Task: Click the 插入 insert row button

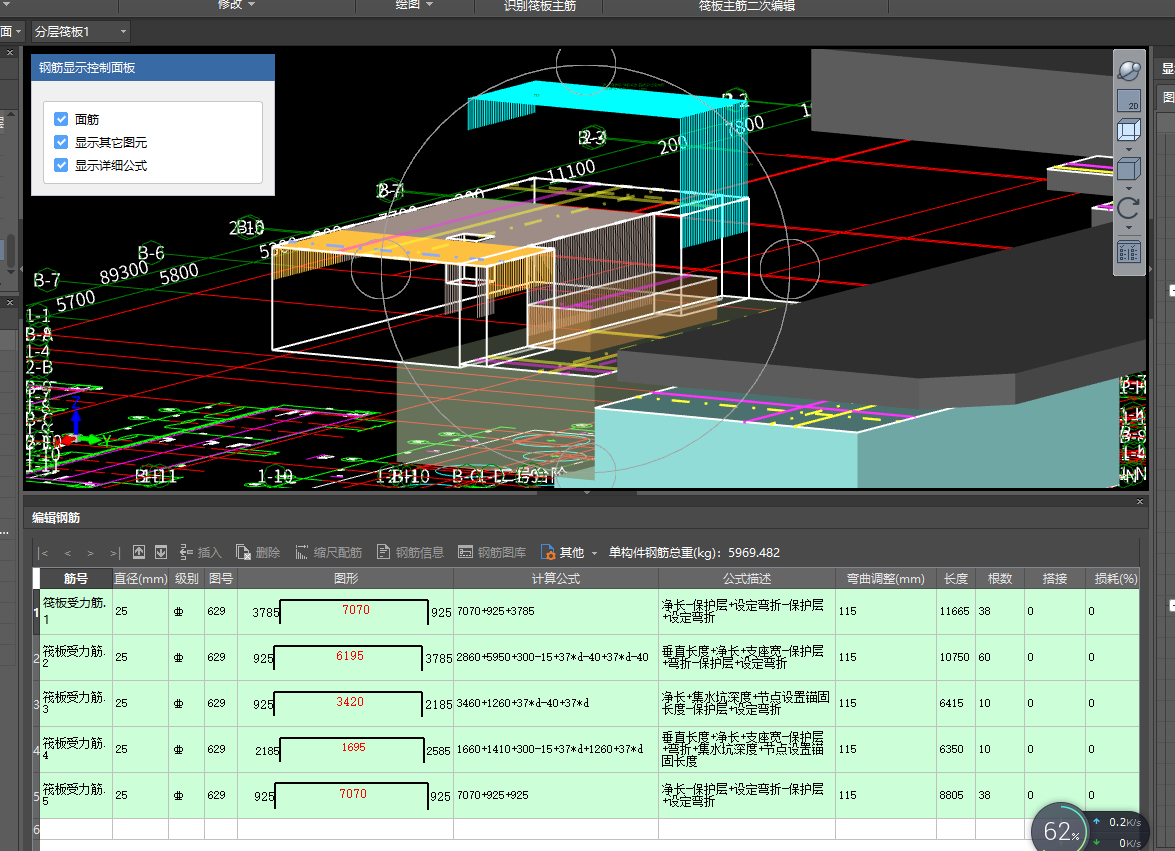Action: coord(201,552)
